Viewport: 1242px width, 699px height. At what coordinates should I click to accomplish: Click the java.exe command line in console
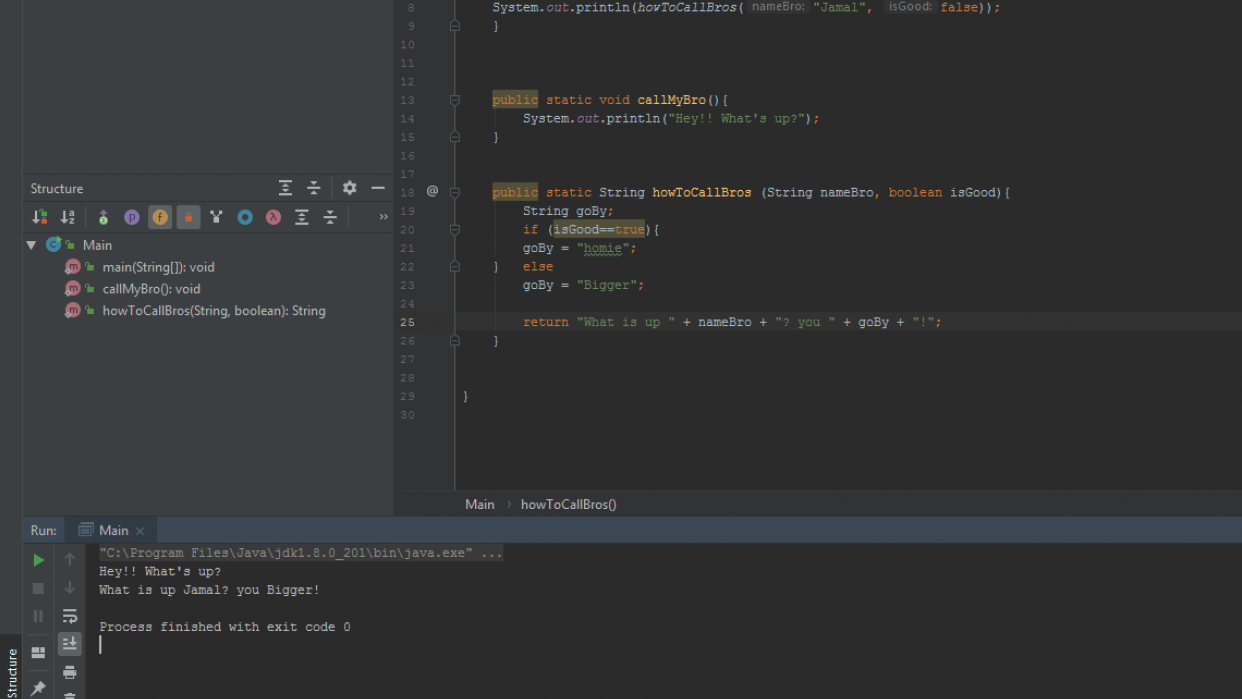click(301, 553)
